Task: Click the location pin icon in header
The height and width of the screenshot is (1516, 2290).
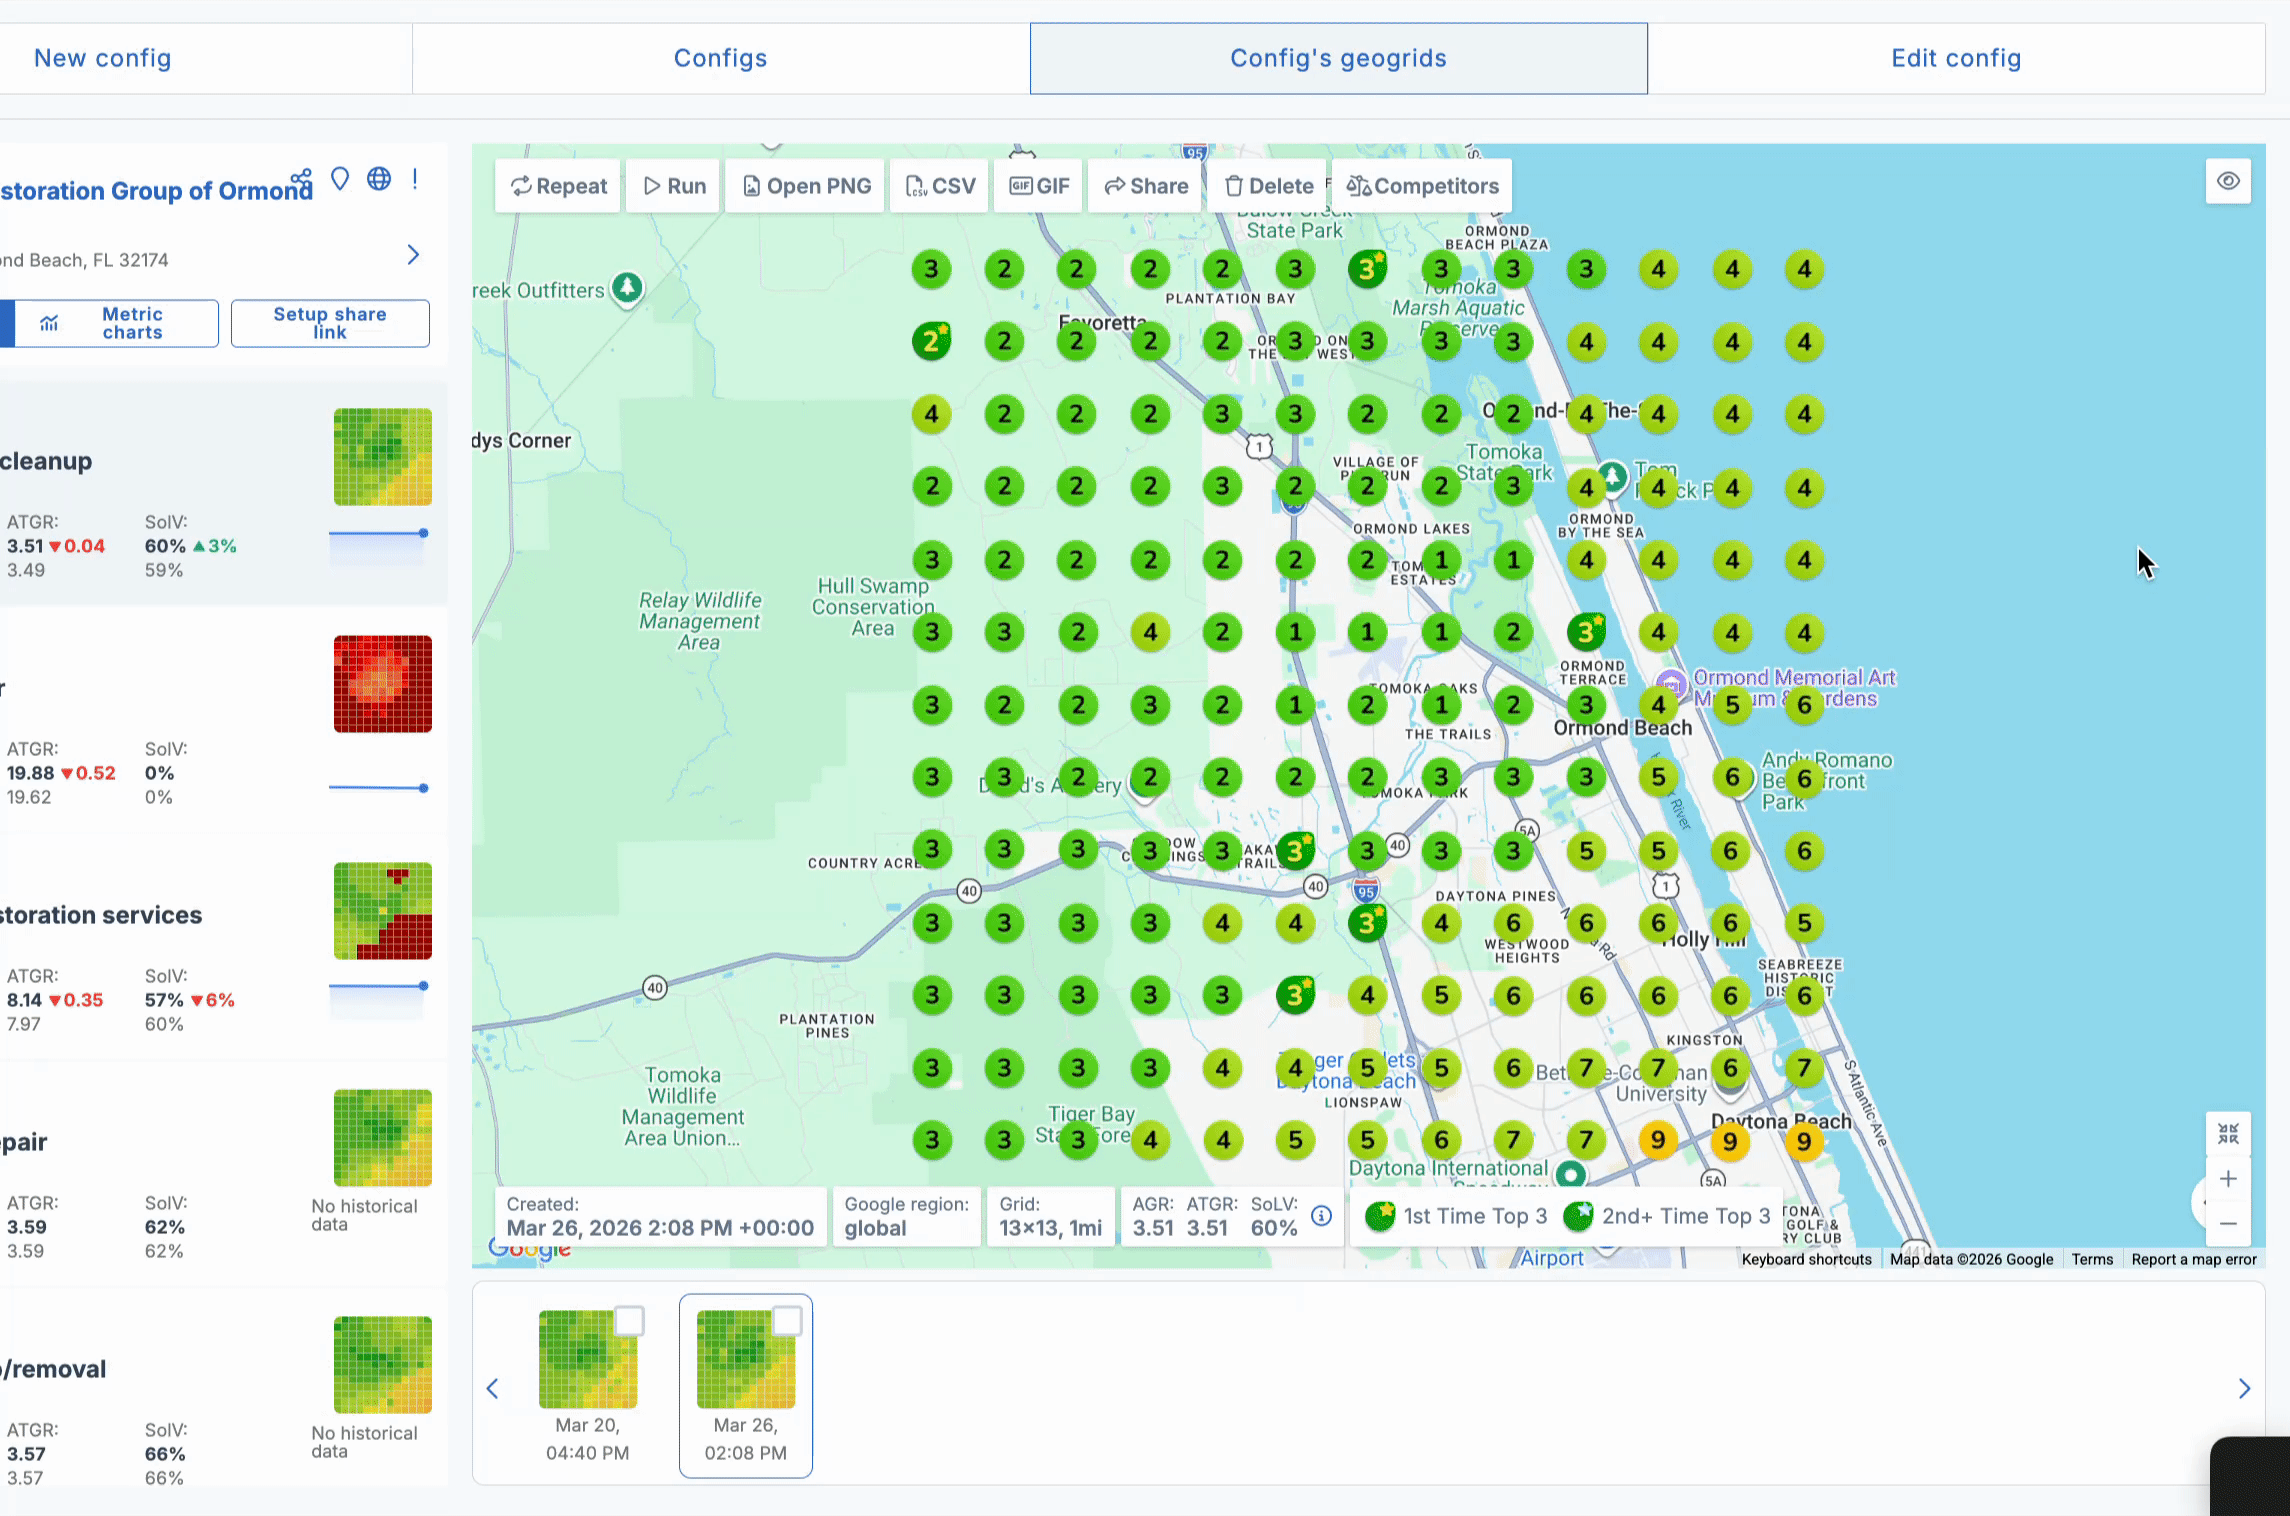Action: pos(340,180)
